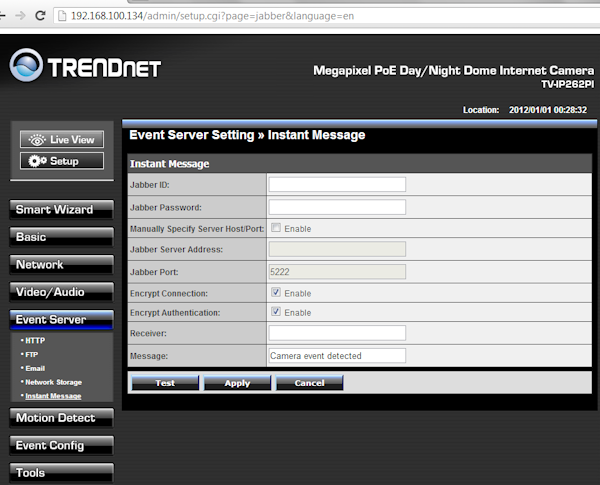
Task: Expand the Smart Wizard menu
Action: pyautogui.click(x=62, y=210)
